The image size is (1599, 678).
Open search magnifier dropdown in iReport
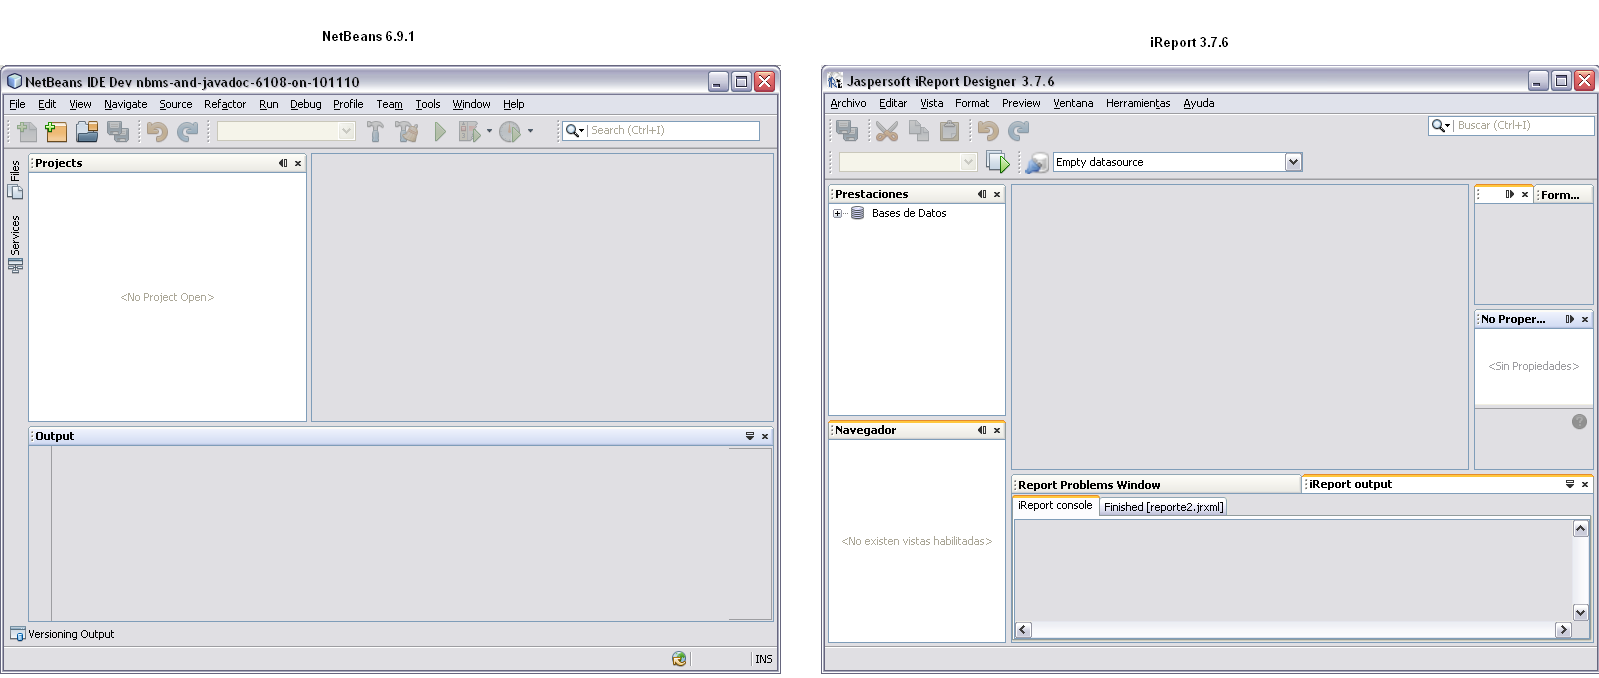point(1441,125)
